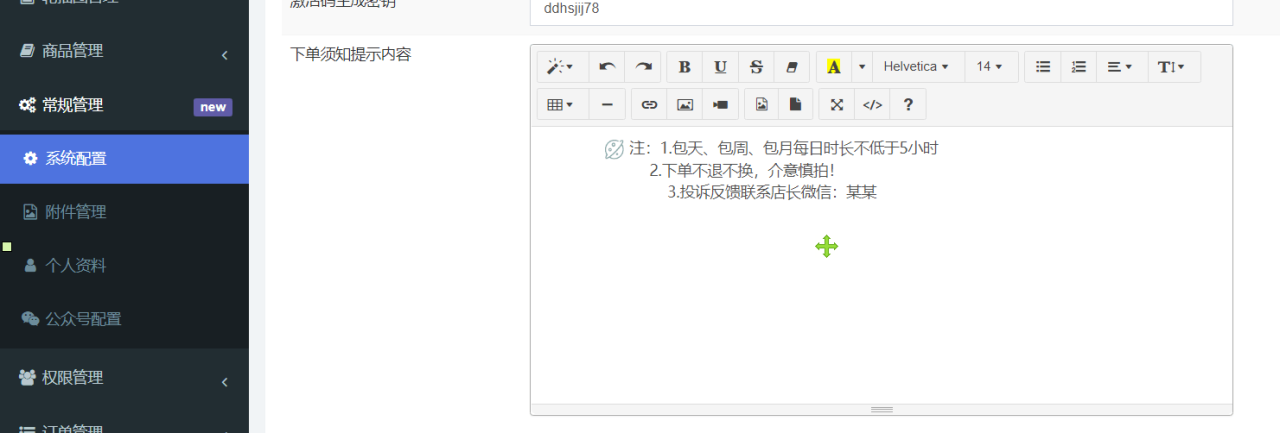This screenshot has height=433, width=1280.
Task: Toggle fullscreen editor mode
Action: coord(837,104)
